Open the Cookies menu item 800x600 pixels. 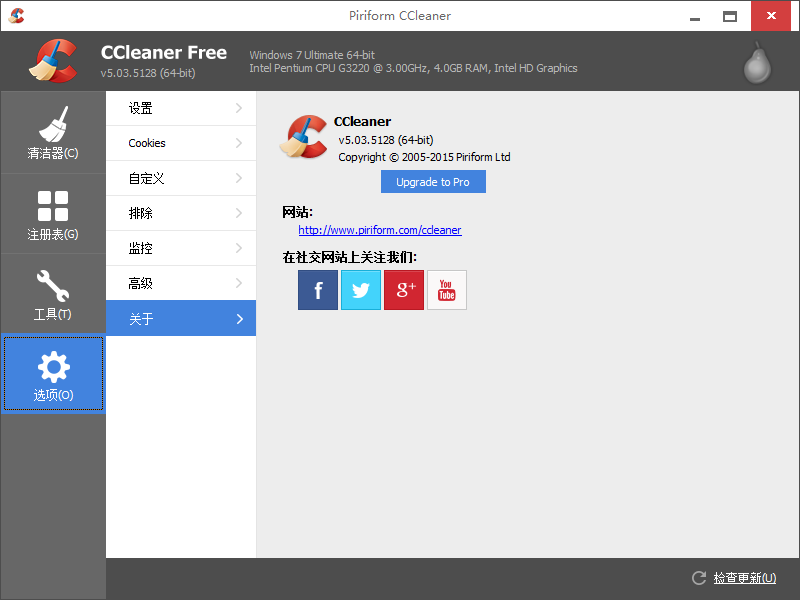(181, 143)
